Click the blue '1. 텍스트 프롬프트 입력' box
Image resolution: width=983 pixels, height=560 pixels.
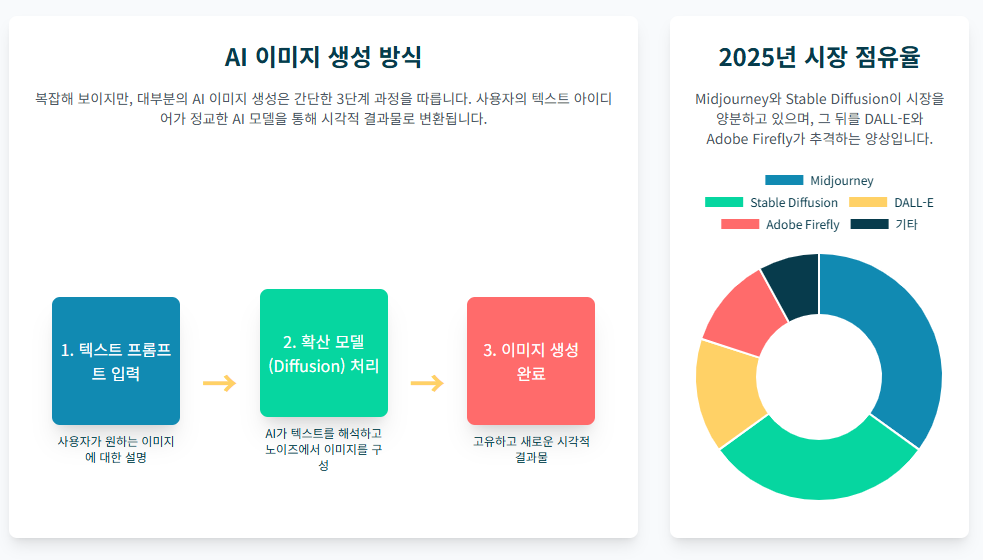(x=116, y=361)
